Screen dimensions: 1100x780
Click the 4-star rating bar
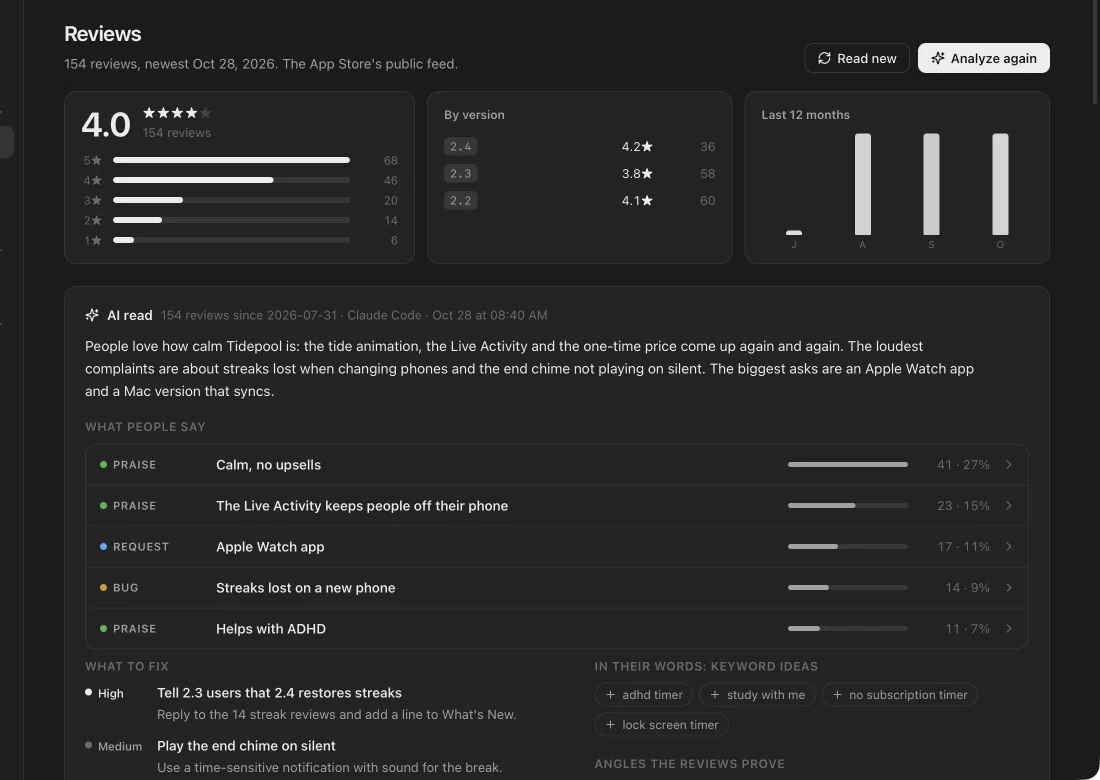(x=232, y=180)
